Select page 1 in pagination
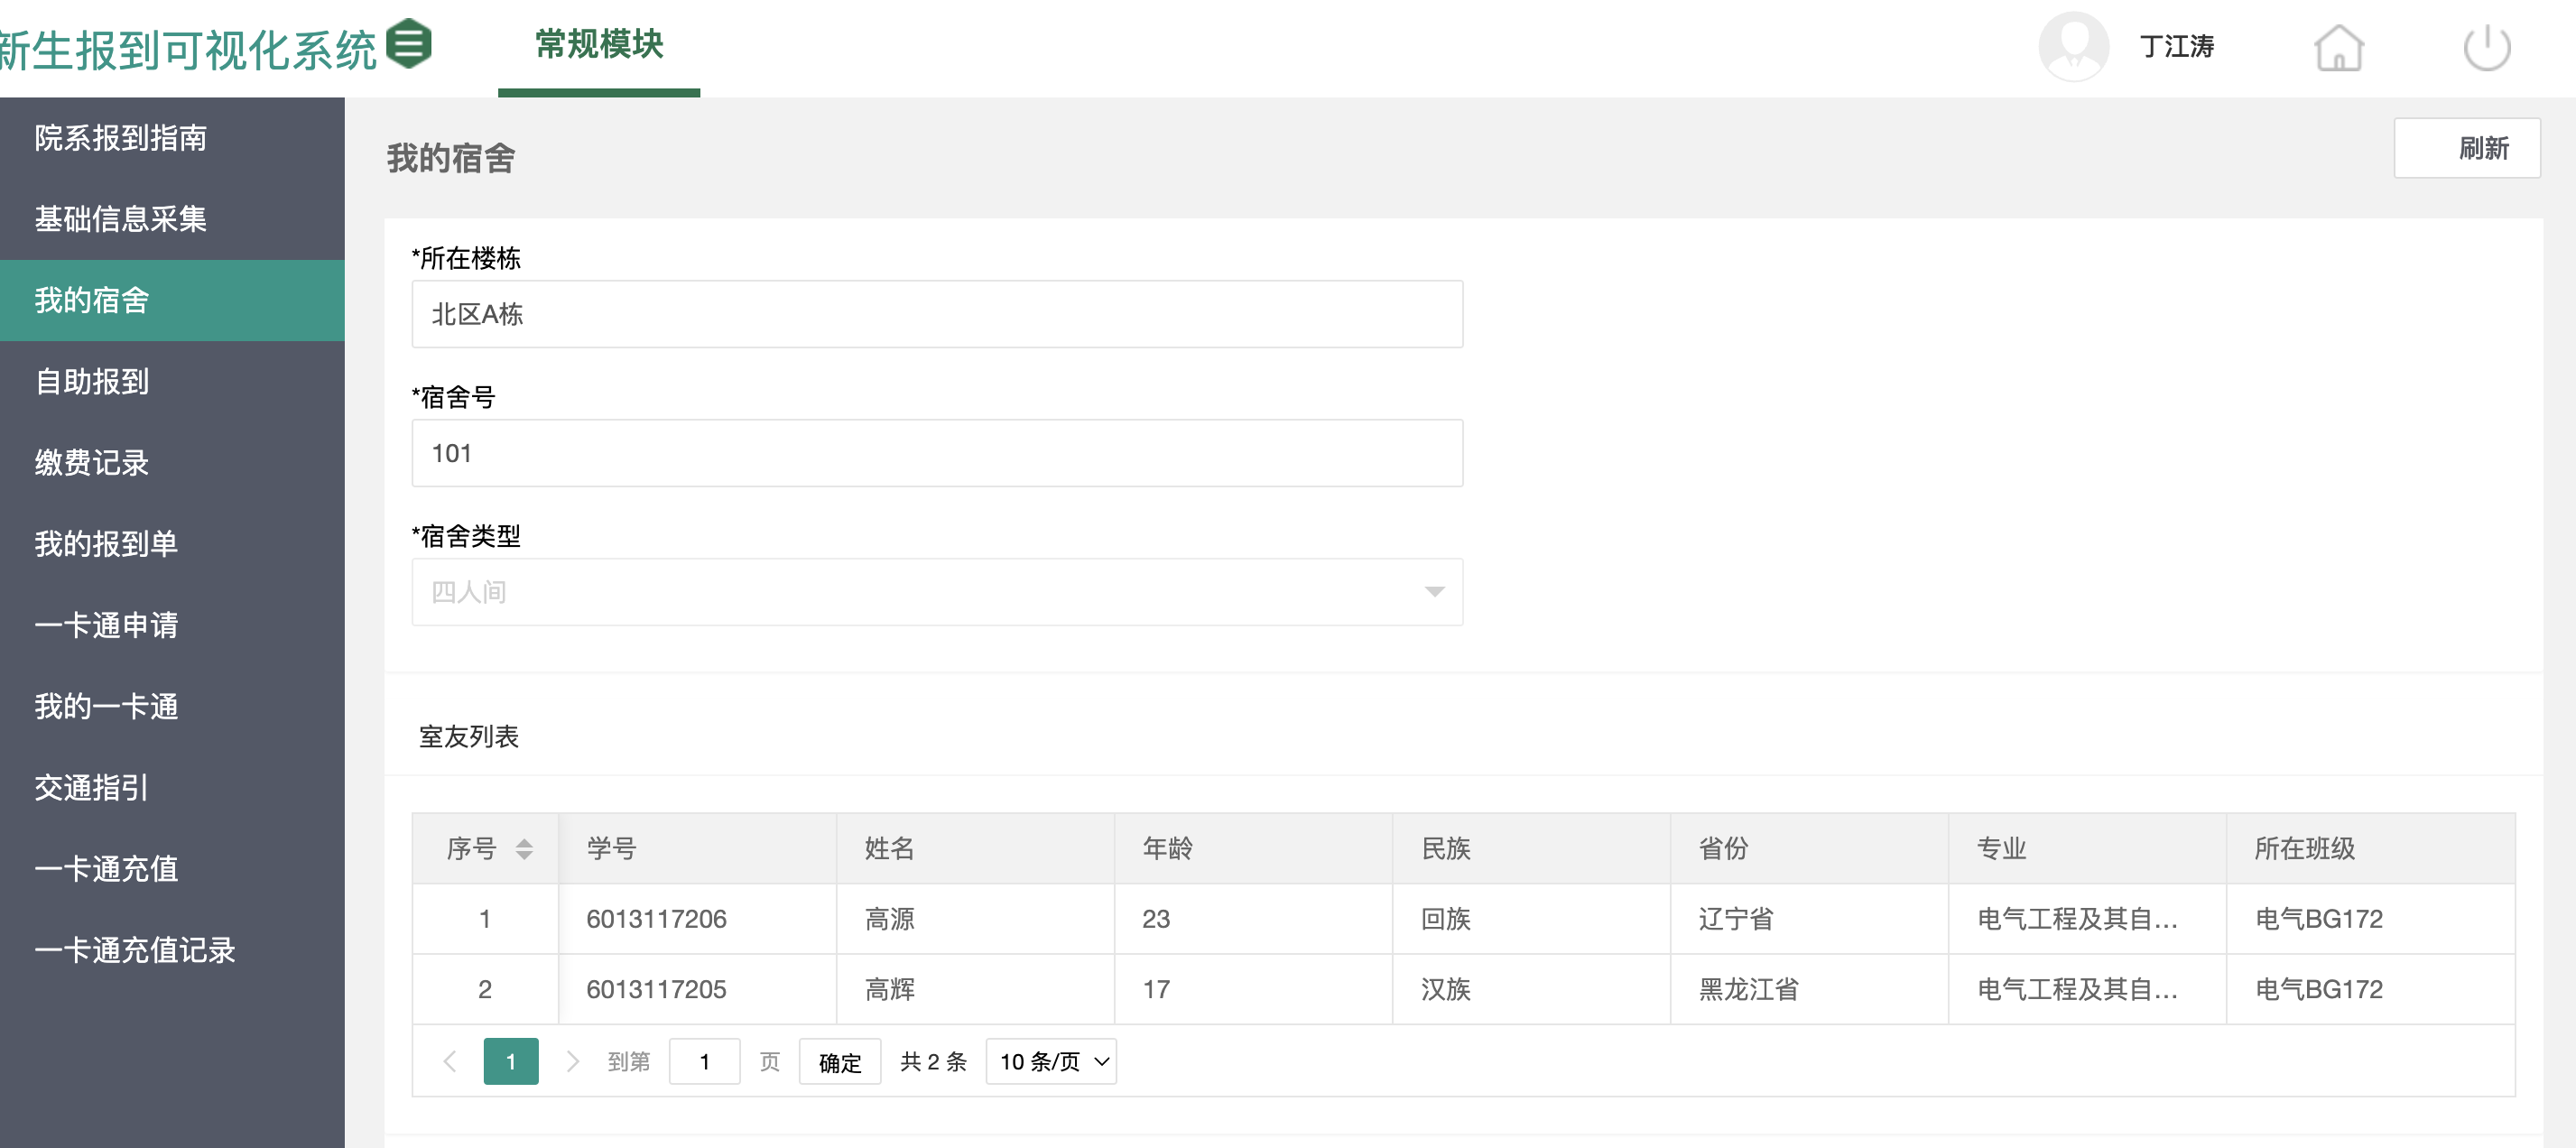The width and height of the screenshot is (2576, 1148). pos(510,1061)
